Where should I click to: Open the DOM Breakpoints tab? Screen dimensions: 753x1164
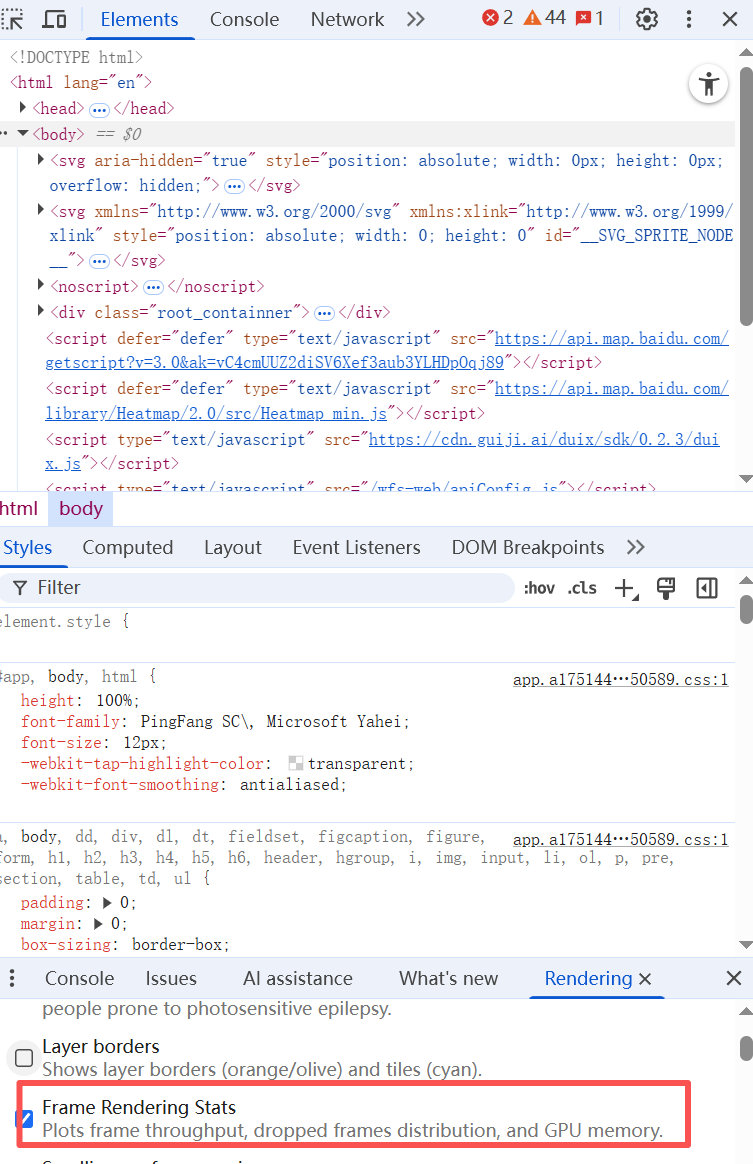coord(528,547)
